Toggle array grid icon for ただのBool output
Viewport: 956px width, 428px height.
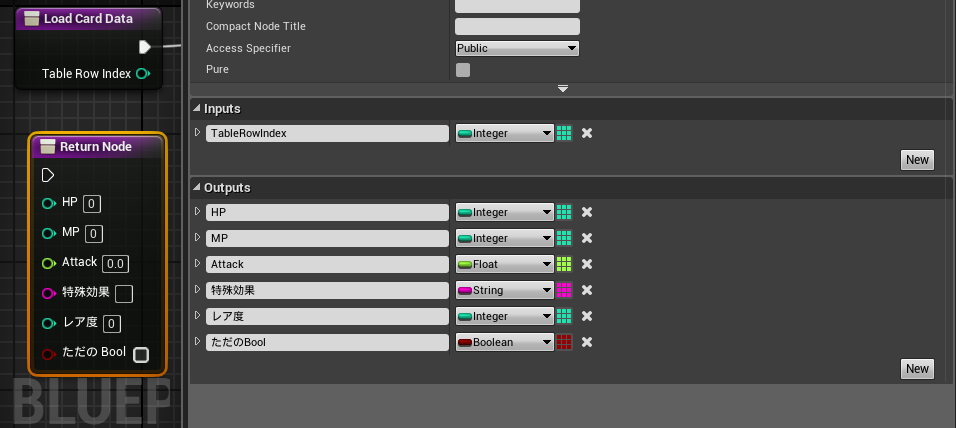pyautogui.click(x=564, y=342)
